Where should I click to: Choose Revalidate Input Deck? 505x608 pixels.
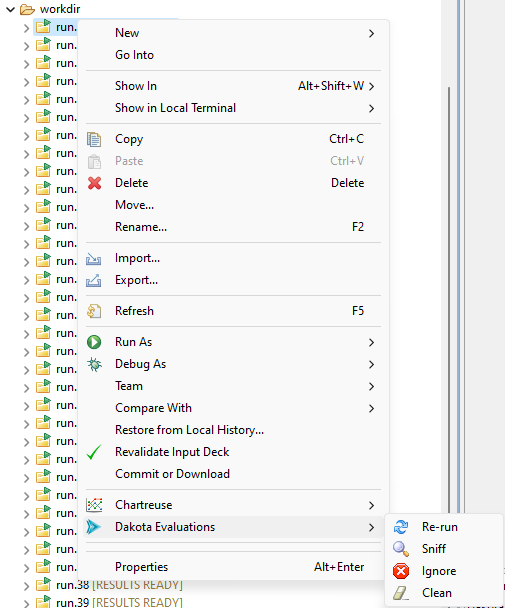pos(233,452)
